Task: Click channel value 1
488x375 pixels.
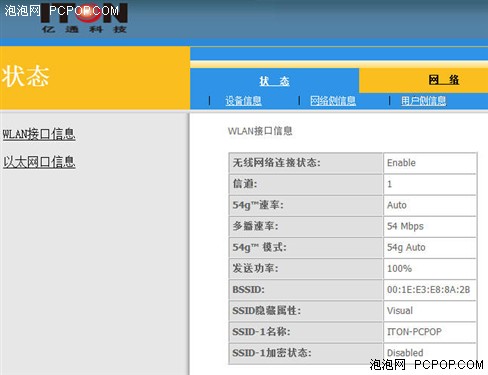Action: pos(389,184)
